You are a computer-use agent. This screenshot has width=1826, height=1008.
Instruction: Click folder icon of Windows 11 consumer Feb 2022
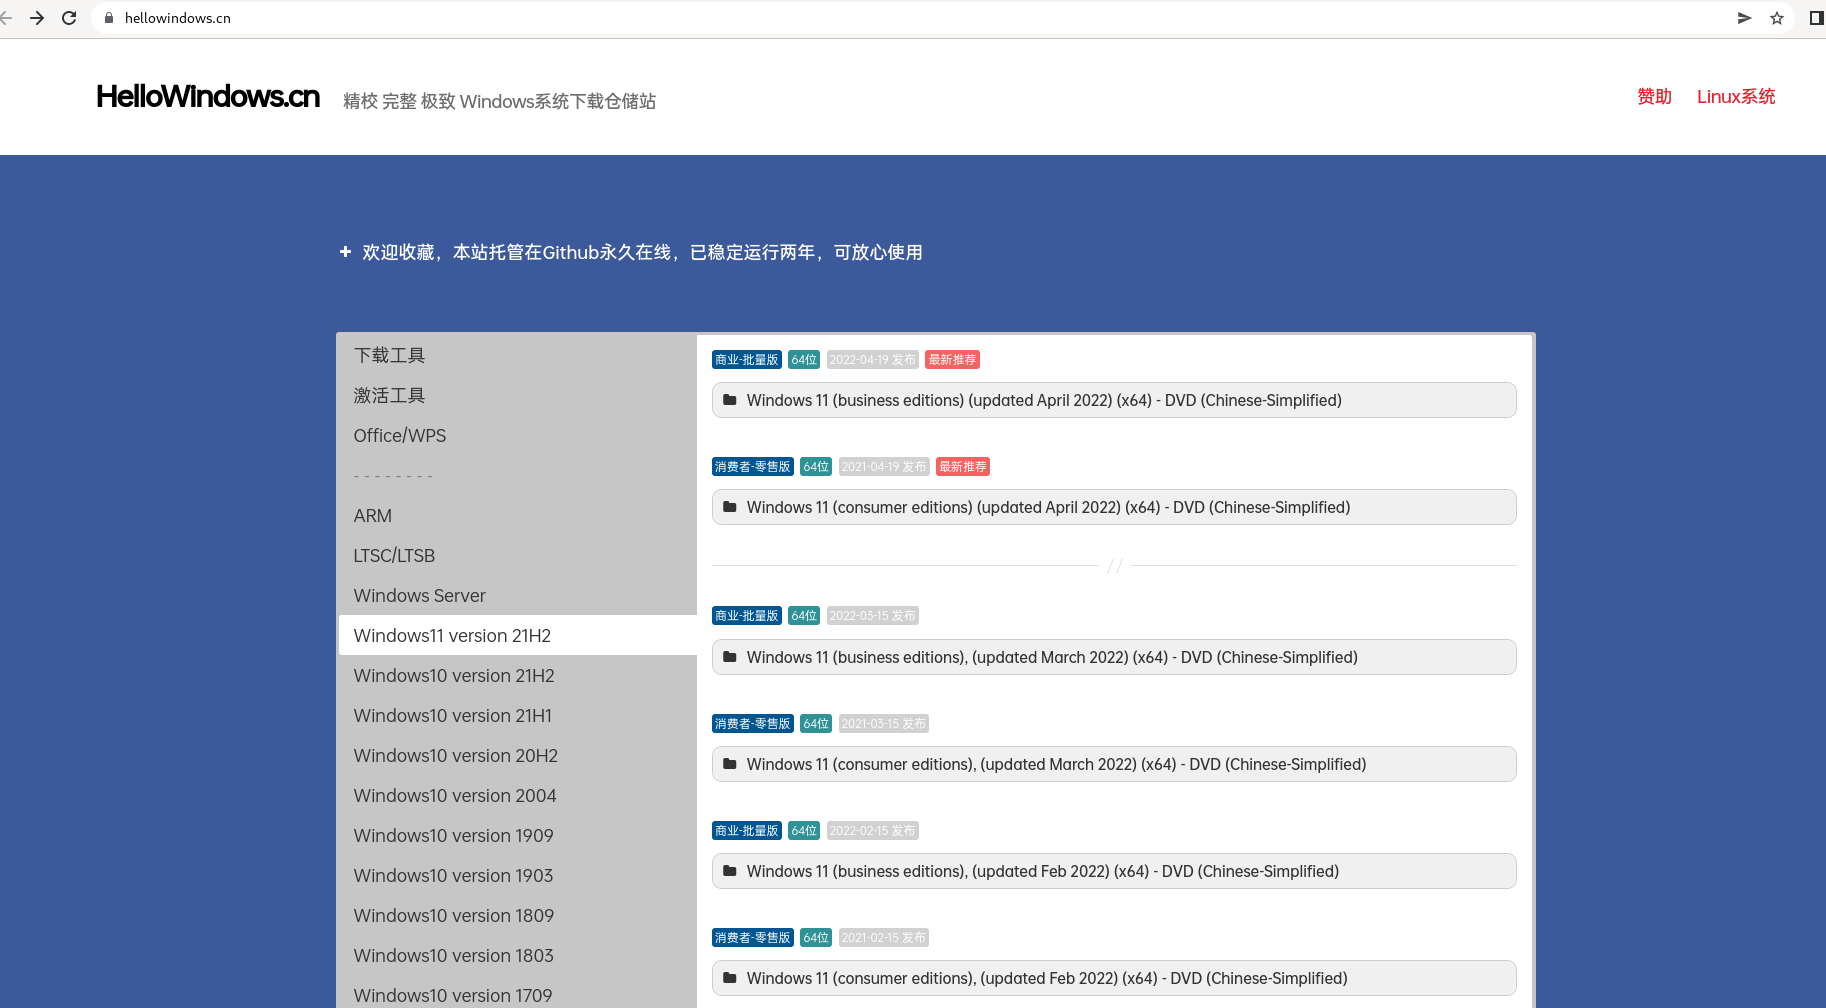730,978
